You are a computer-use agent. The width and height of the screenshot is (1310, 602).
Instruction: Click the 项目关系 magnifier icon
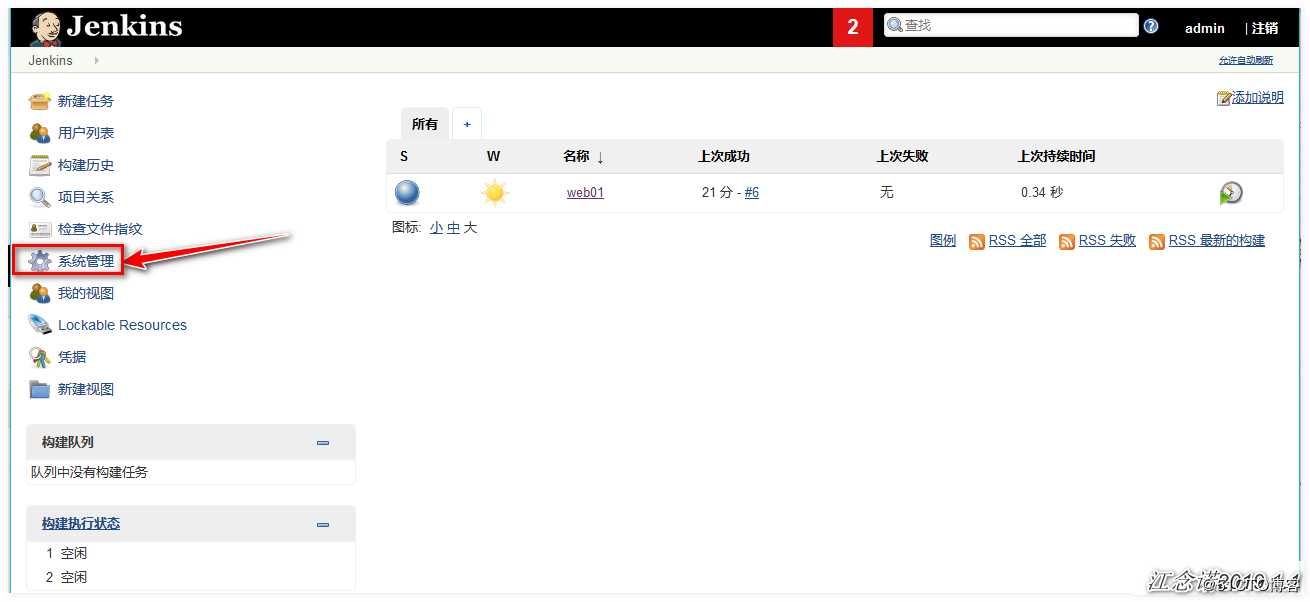click(40, 197)
